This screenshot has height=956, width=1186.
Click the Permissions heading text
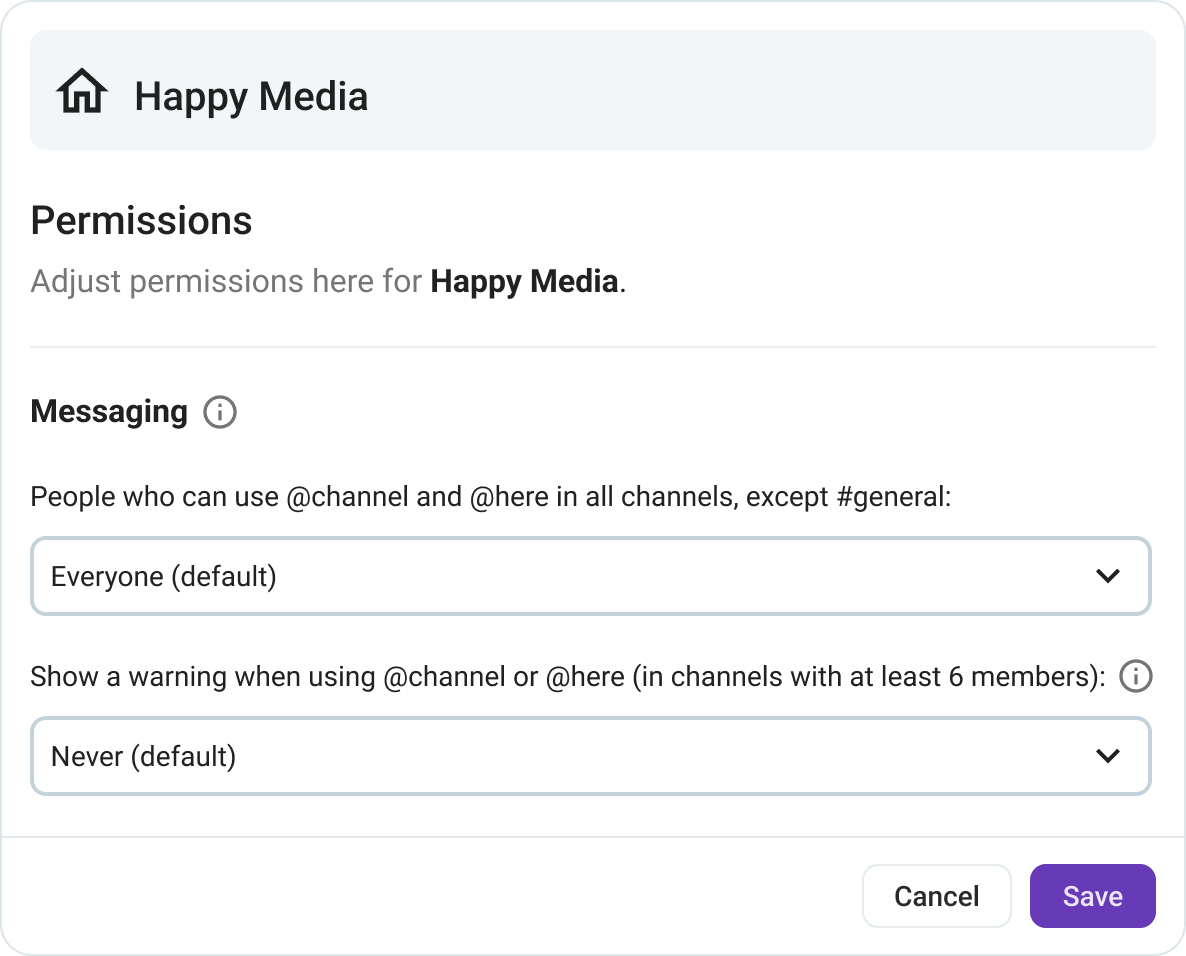click(x=141, y=221)
